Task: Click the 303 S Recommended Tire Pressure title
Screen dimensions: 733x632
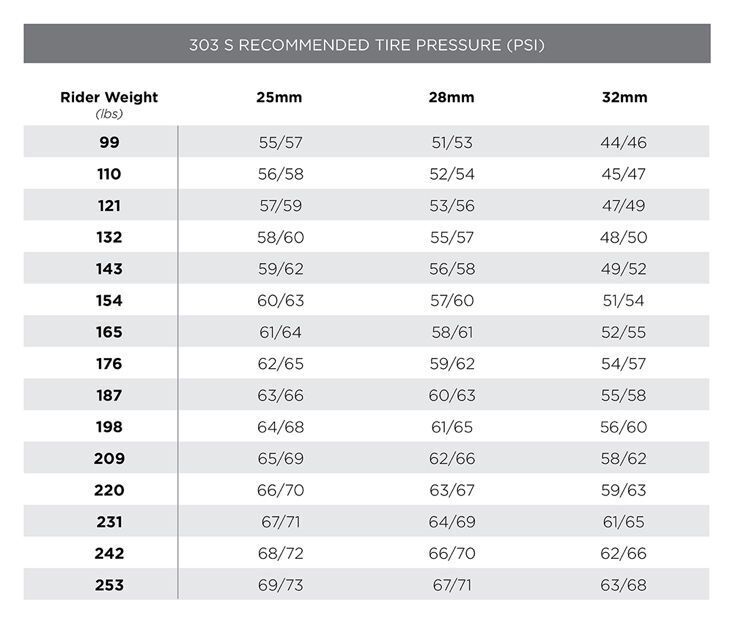Action: tap(367, 45)
